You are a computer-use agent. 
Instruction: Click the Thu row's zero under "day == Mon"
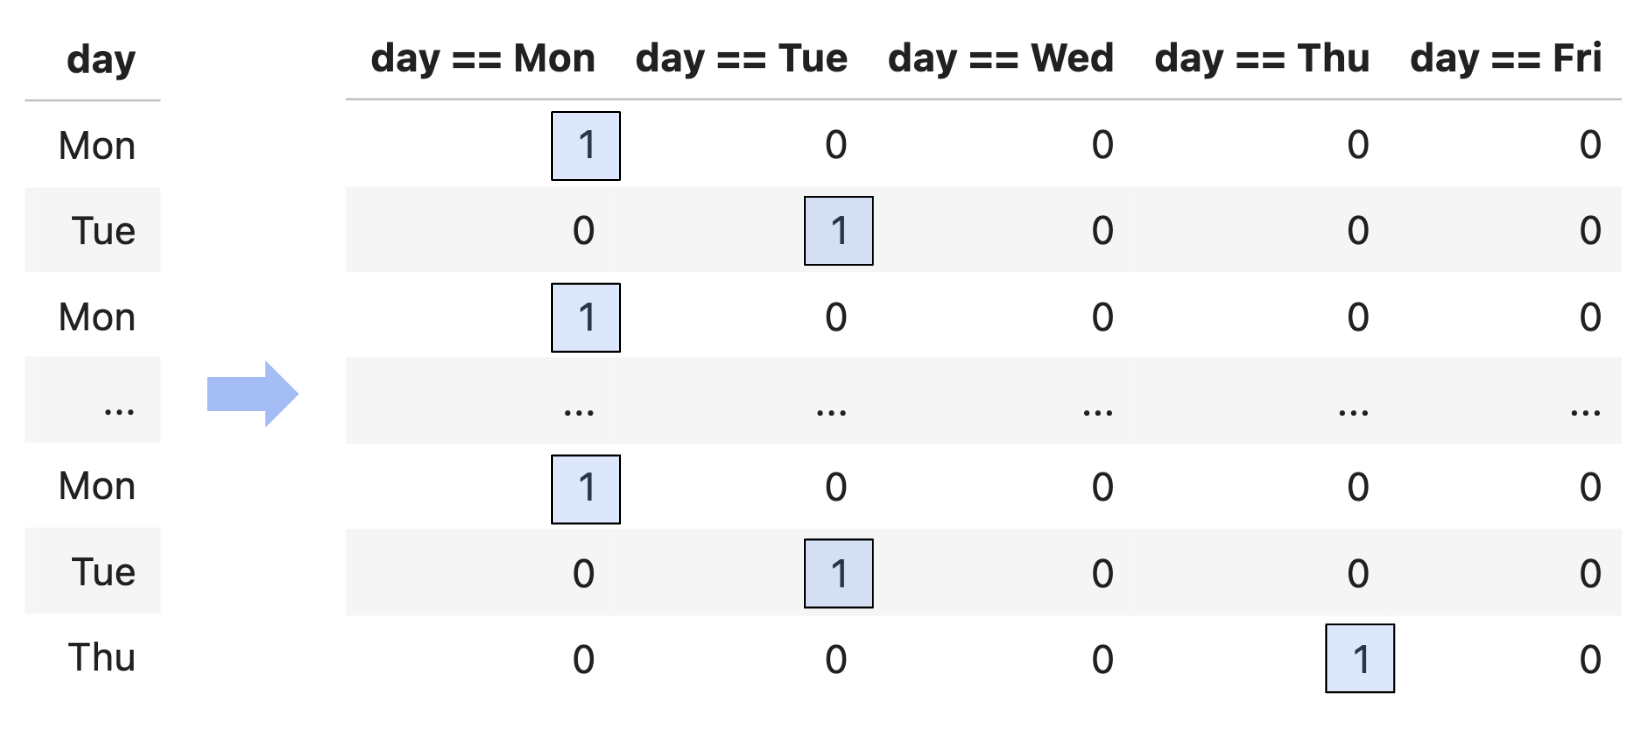583,660
